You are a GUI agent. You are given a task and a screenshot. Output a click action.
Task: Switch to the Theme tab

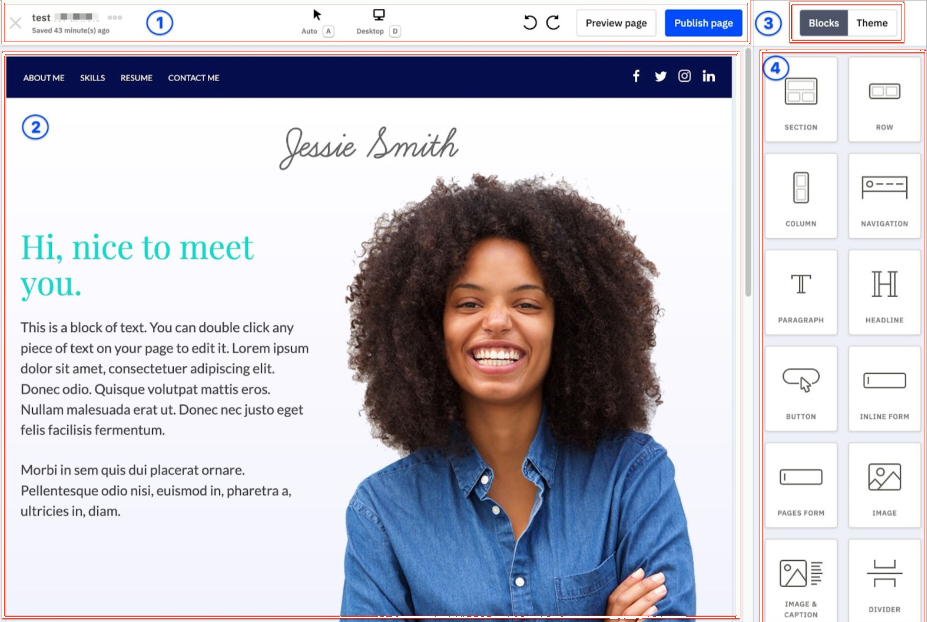[872, 23]
